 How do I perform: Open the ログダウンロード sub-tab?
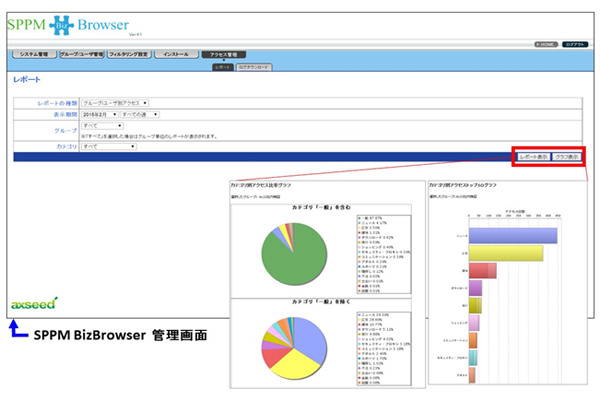click(252, 64)
